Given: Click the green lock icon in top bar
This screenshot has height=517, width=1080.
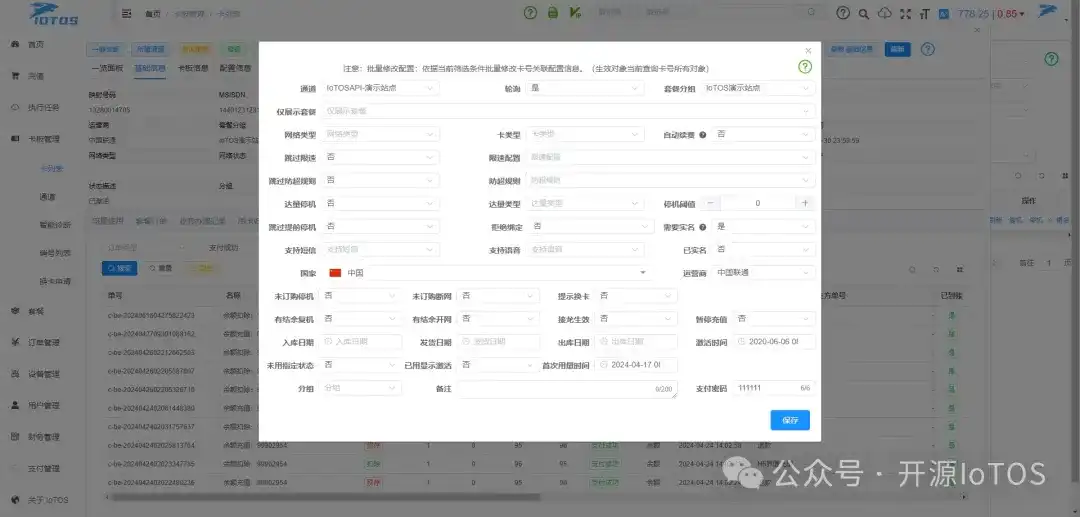Looking at the screenshot, I should (552, 12).
